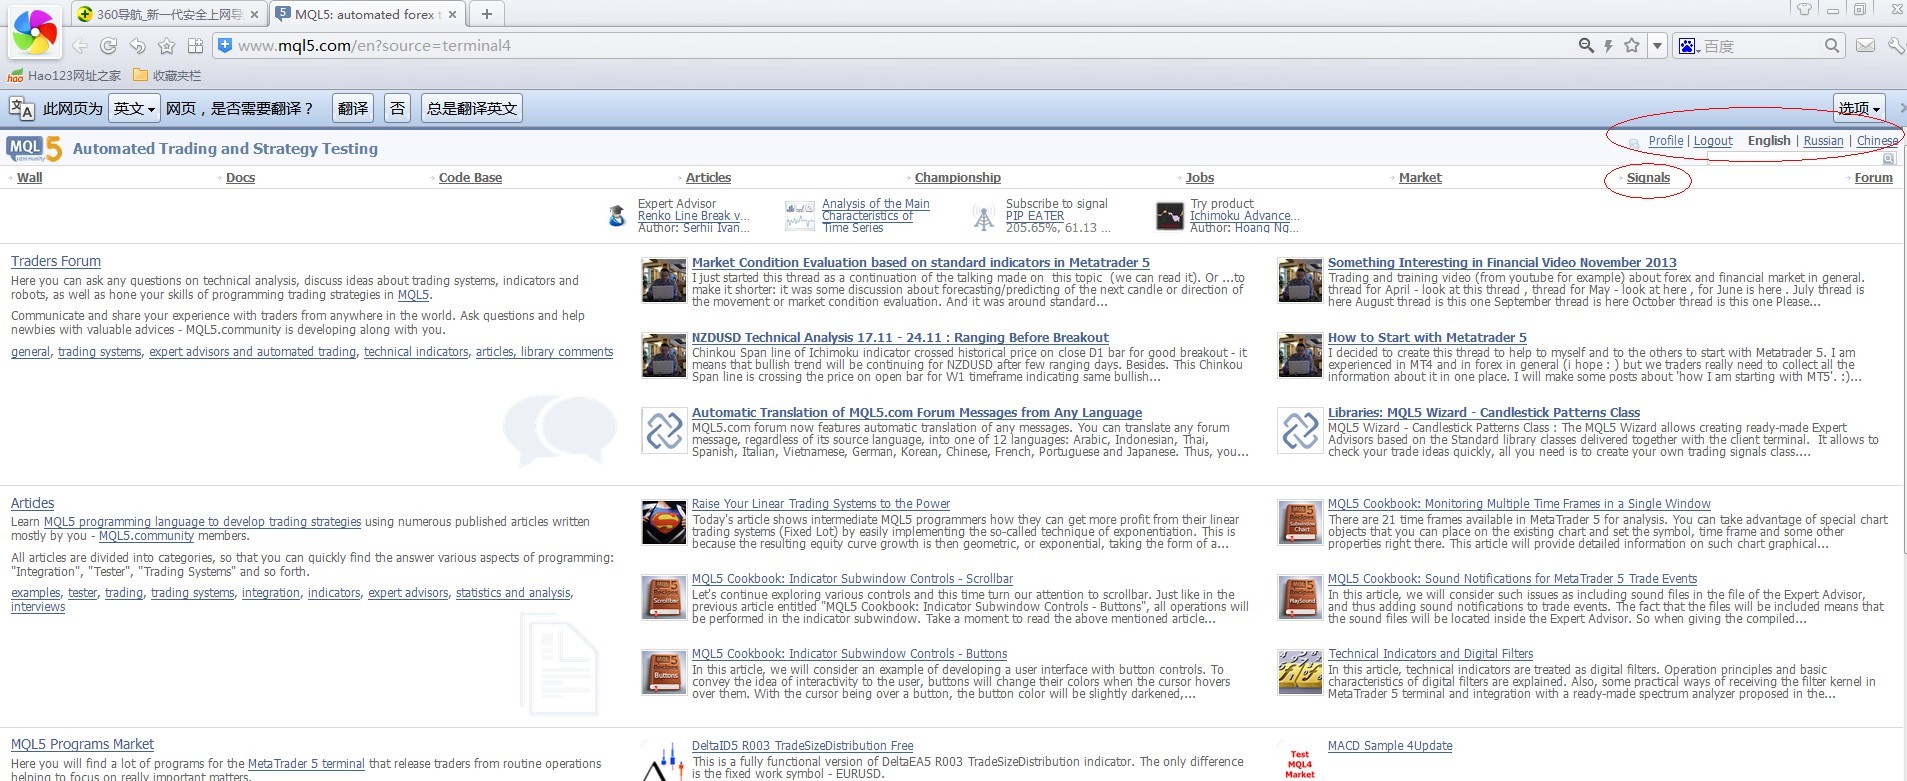The width and height of the screenshot is (1907, 781).
Task: Open Something Interesting in Financial Video thread
Action: [1502, 263]
